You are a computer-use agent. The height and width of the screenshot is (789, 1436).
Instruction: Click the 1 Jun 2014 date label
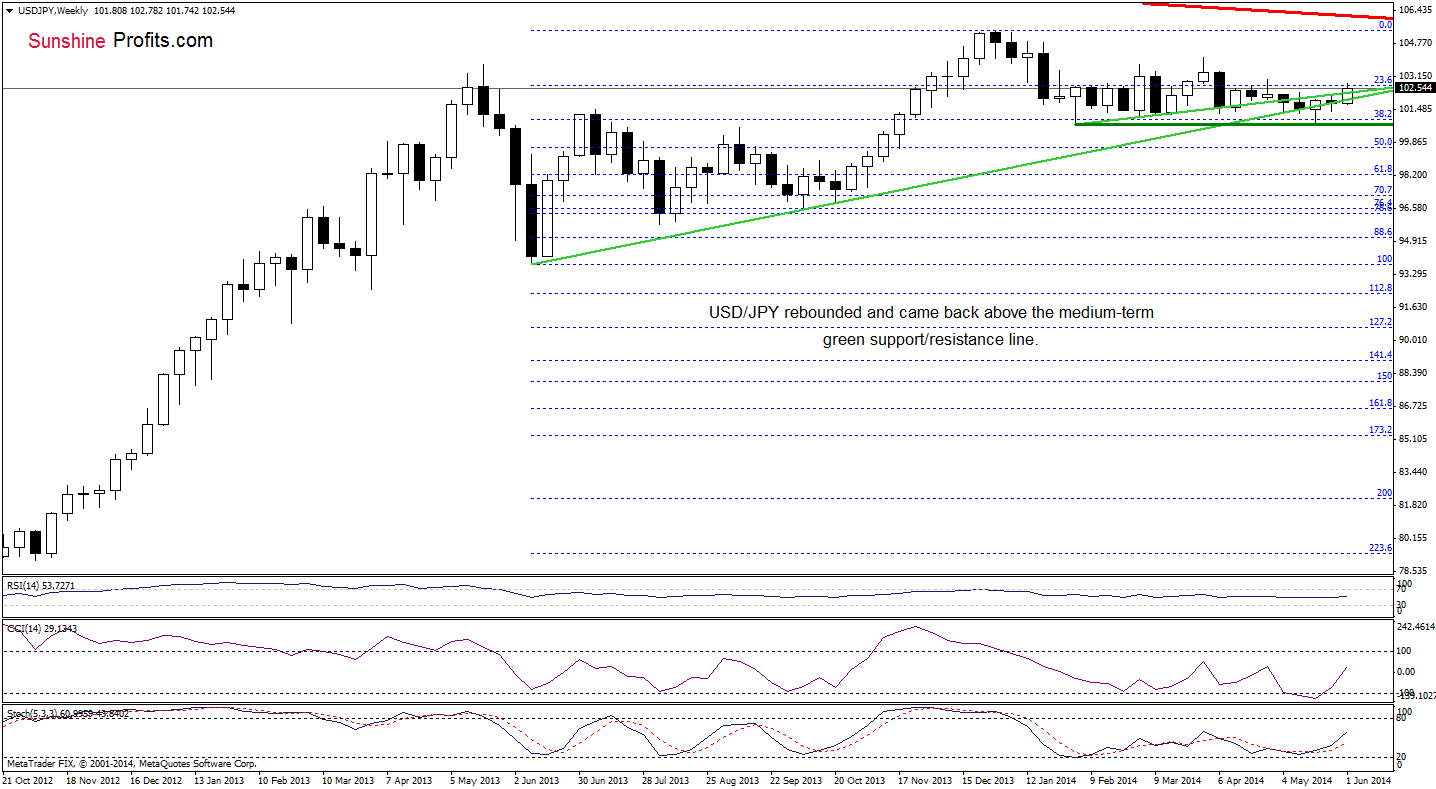(1367, 780)
